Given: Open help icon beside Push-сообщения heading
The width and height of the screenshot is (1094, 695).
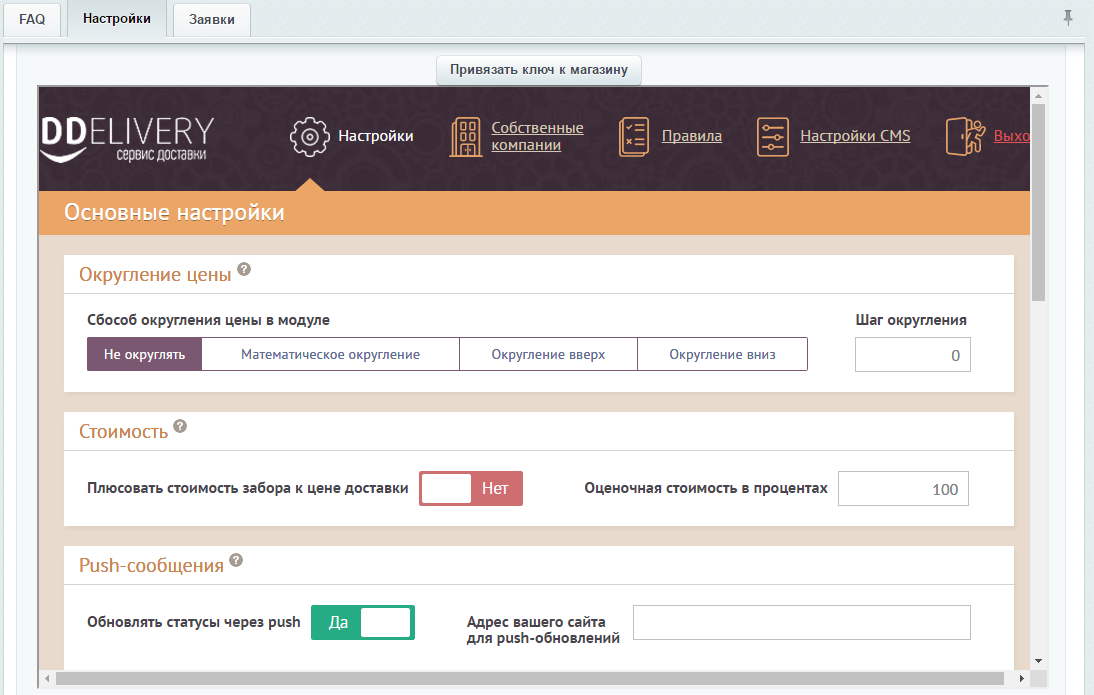Looking at the screenshot, I should pos(236,560).
